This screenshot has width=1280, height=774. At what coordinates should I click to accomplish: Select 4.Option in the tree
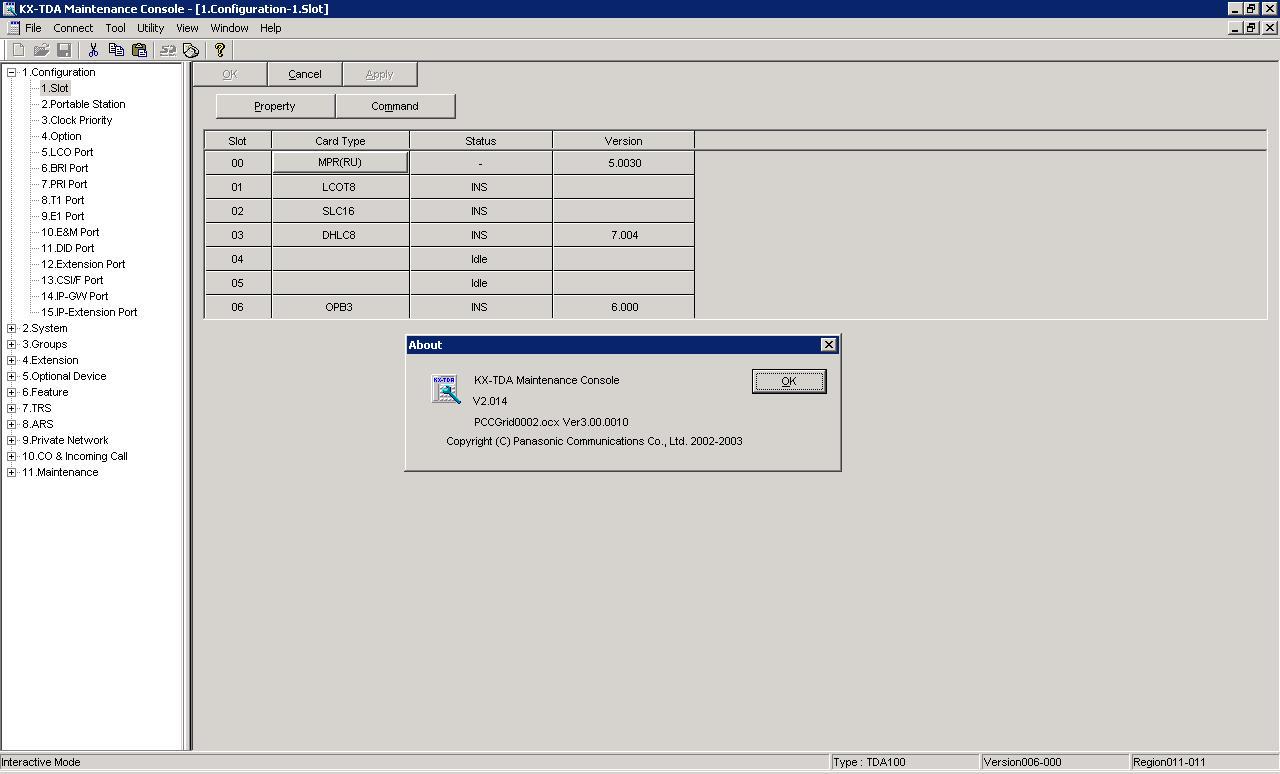pos(61,136)
